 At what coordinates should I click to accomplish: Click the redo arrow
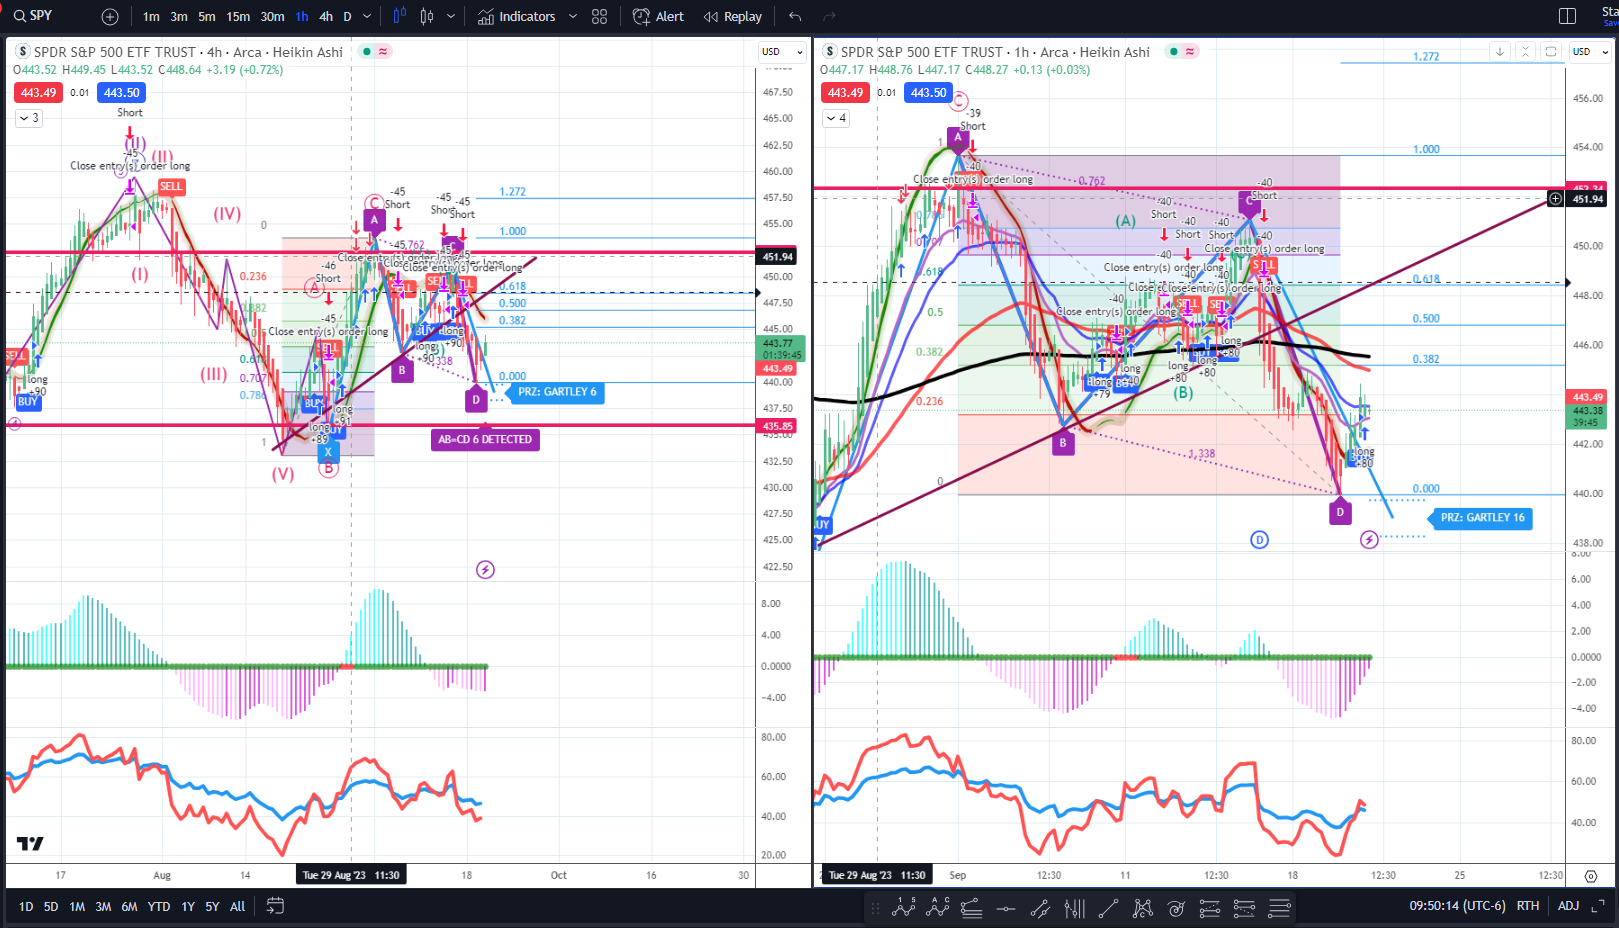(x=828, y=17)
